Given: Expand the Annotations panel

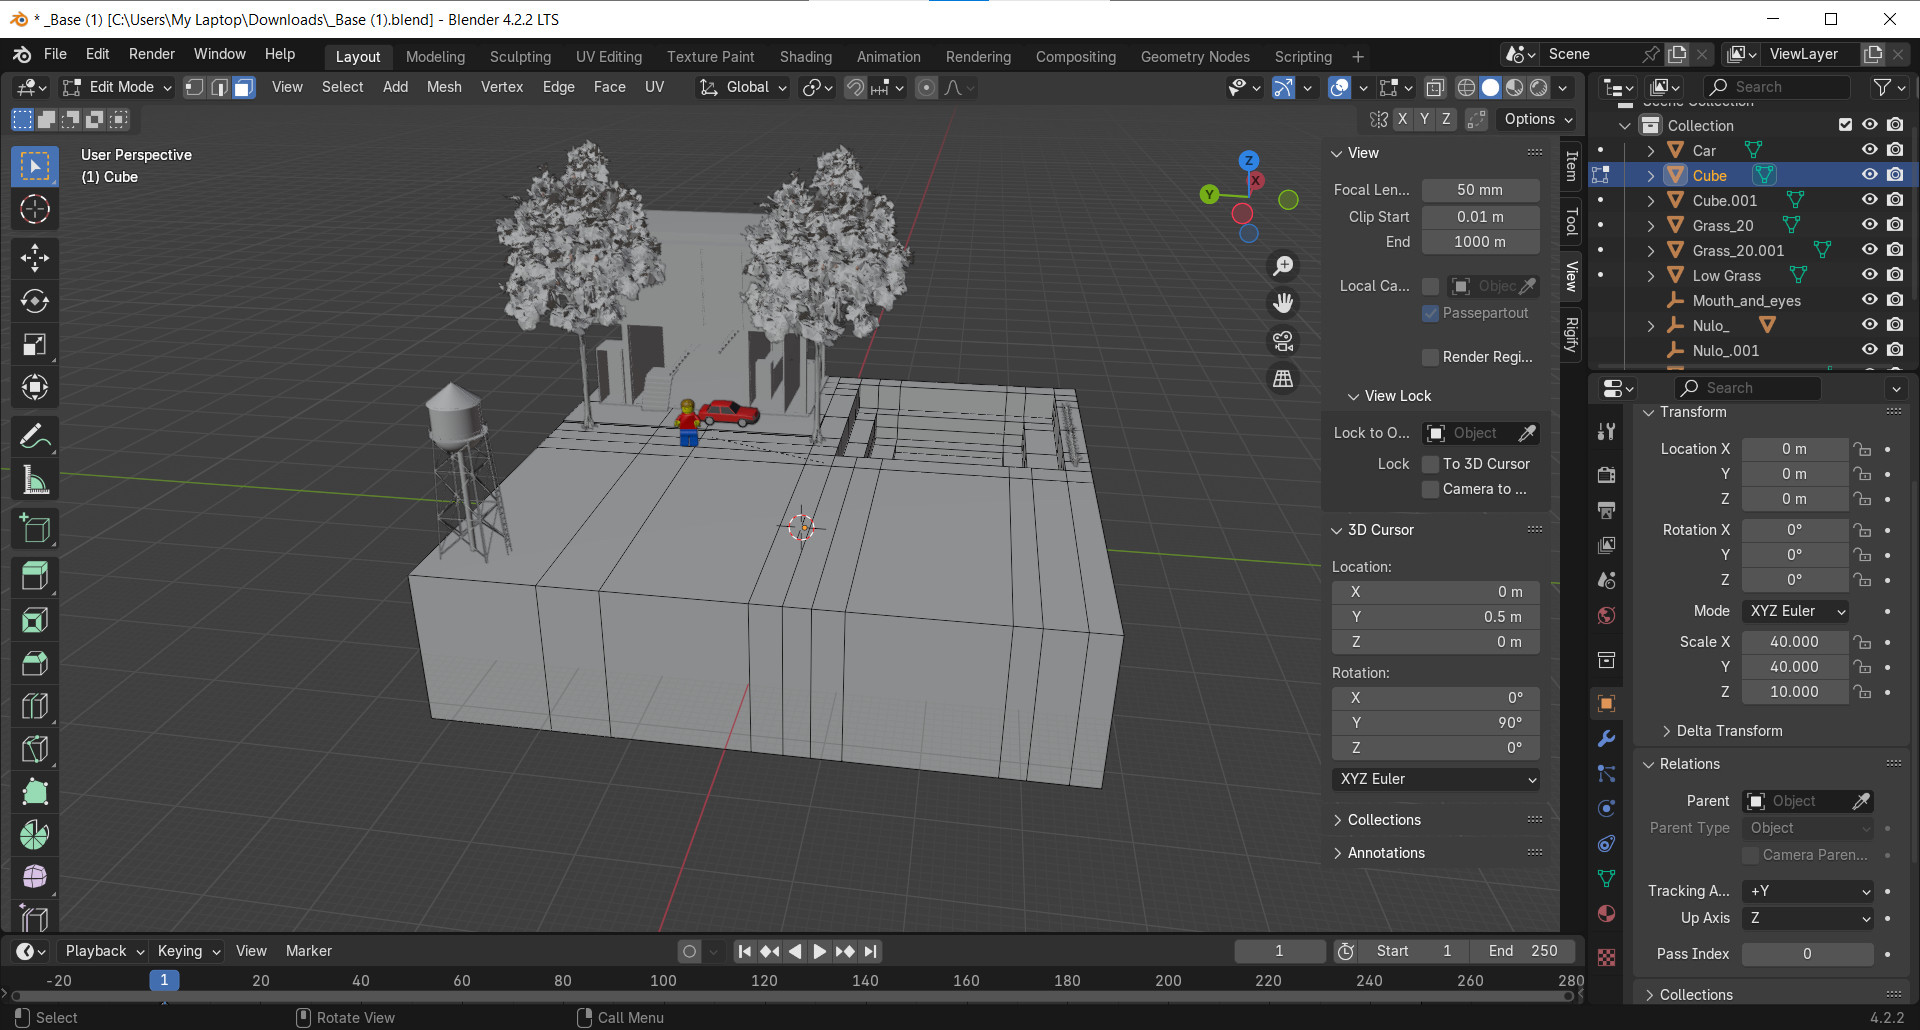Looking at the screenshot, I should click(1386, 853).
